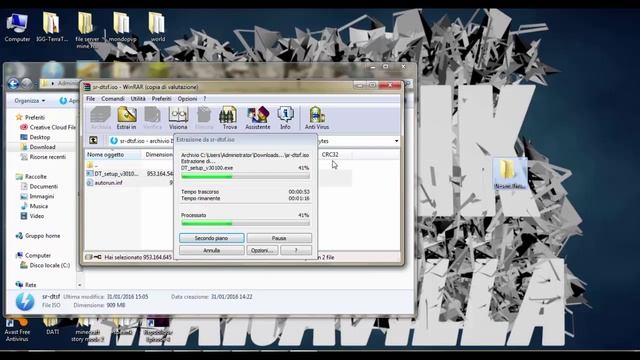This screenshot has height=360, width=640.
Task: Click the Visiona toolbar icon
Action: (178, 118)
